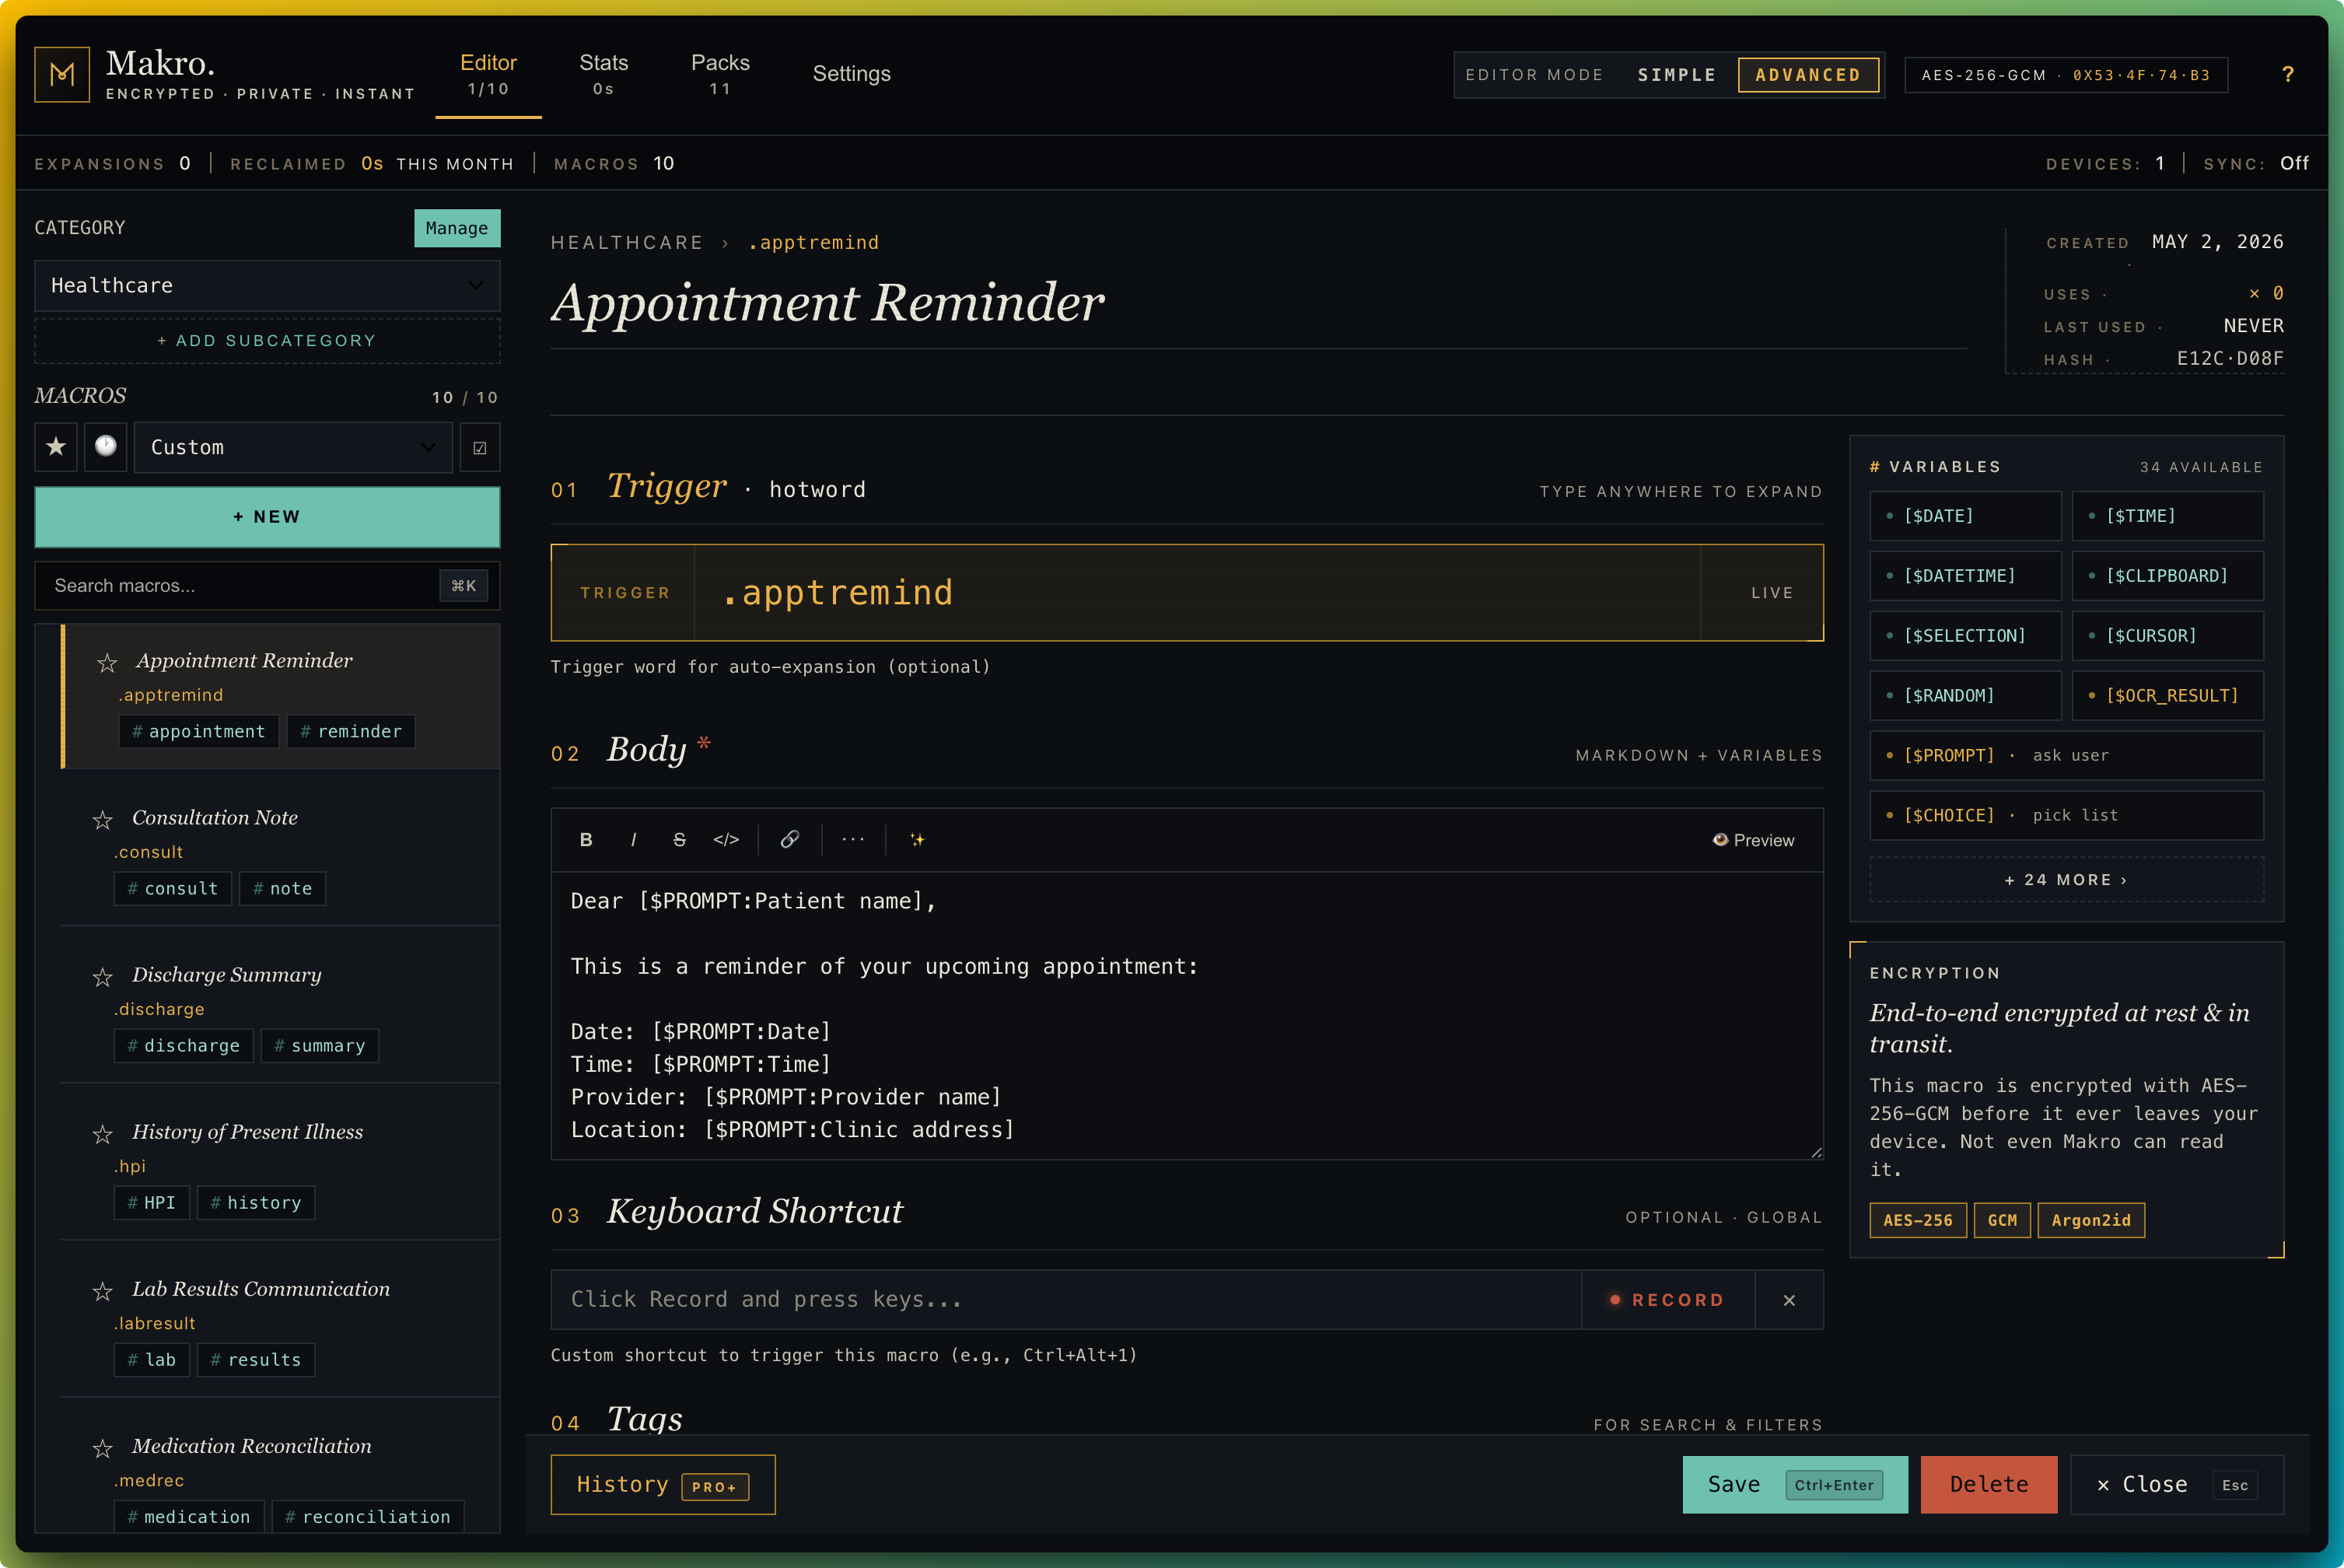
Task: Open more formatting options ellipsis
Action: (x=853, y=840)
